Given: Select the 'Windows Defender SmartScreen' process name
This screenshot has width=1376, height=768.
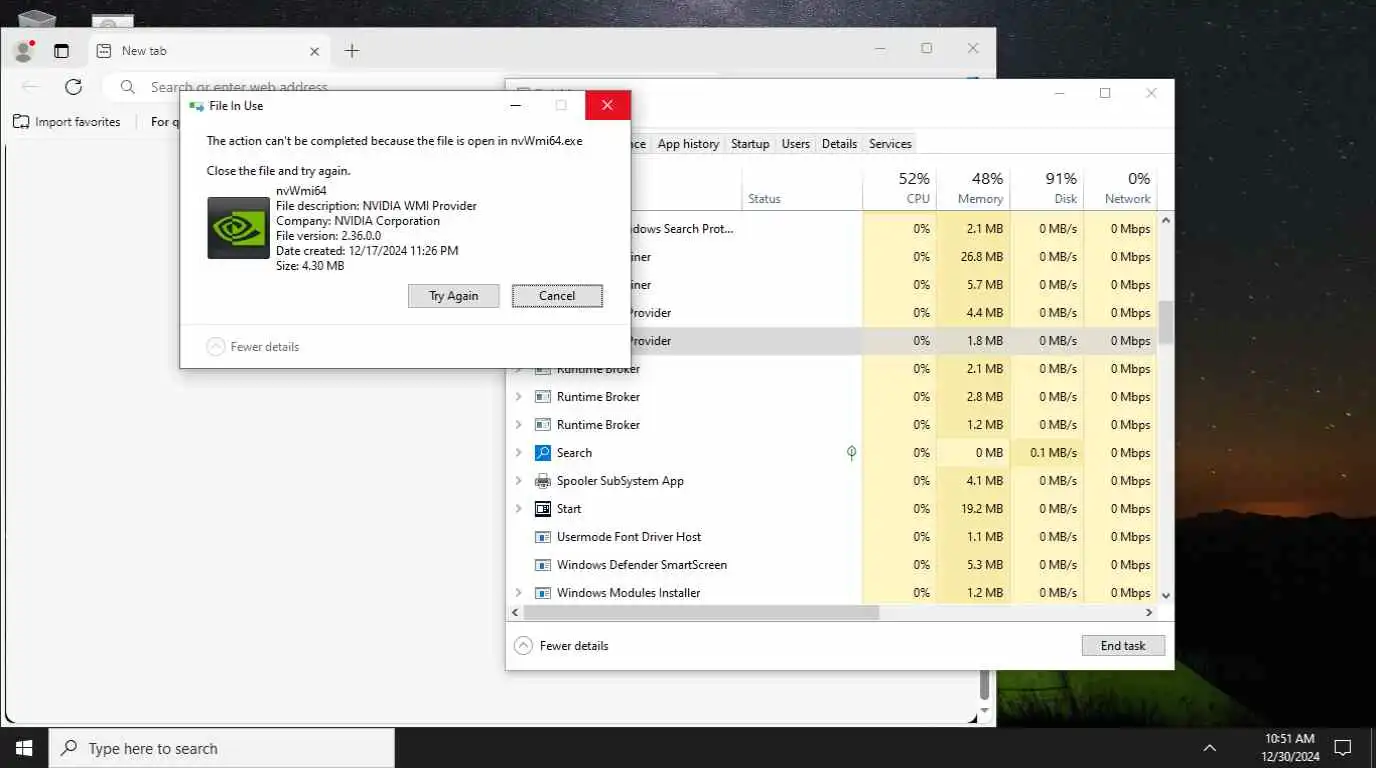Looking at the screenshot, I should tap(642, 565).
